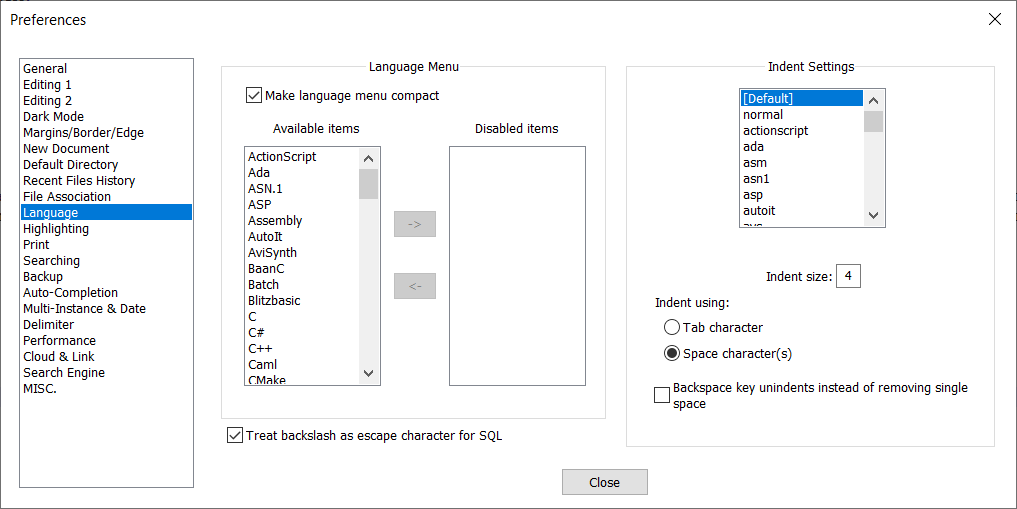The width and height of the screenshot is (1017, 509).
Task: Switch to Auto-Completion settings
Action: click(x=70, y=292)
